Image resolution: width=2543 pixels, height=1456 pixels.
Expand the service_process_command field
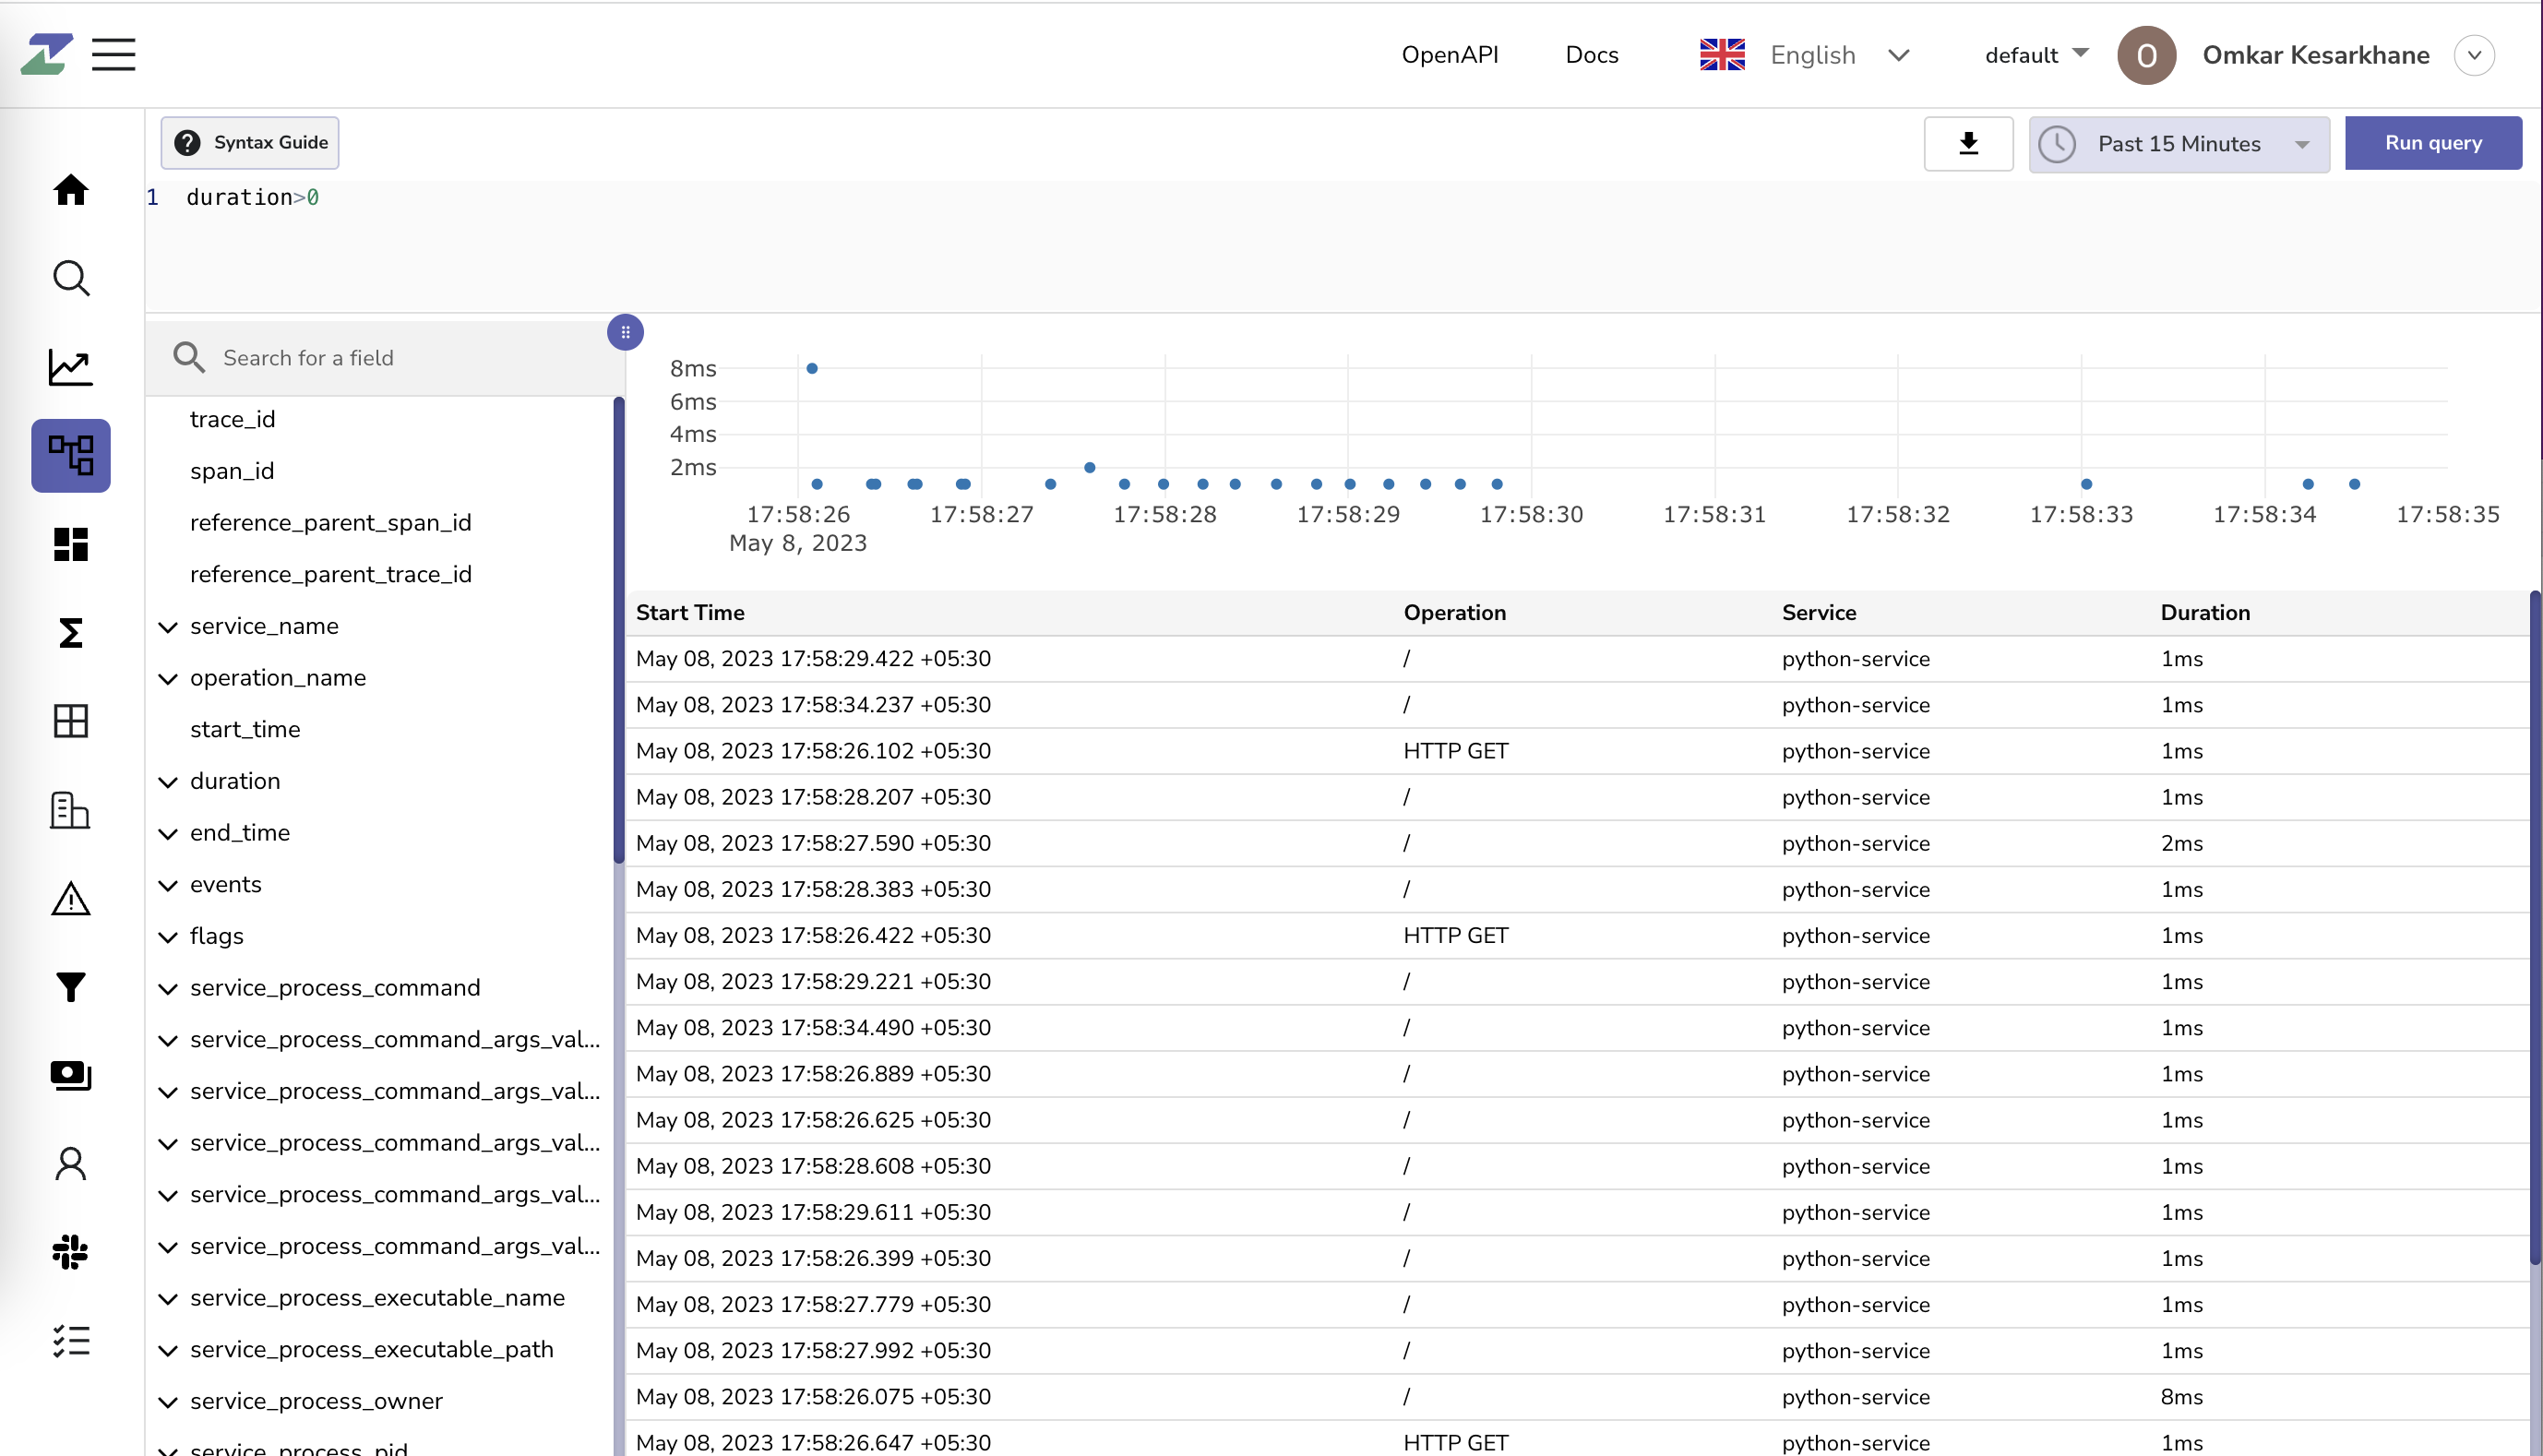(x=168, y=988)
